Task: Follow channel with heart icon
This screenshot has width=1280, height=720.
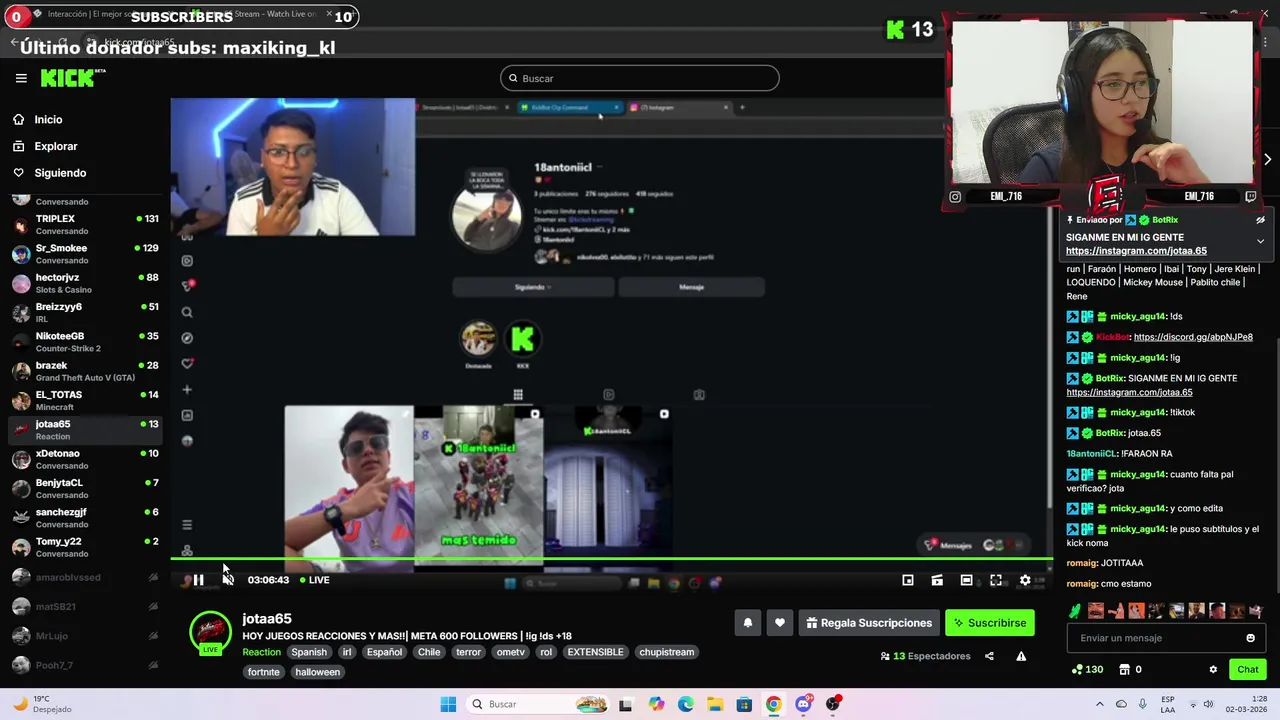Action: point(780,623)
